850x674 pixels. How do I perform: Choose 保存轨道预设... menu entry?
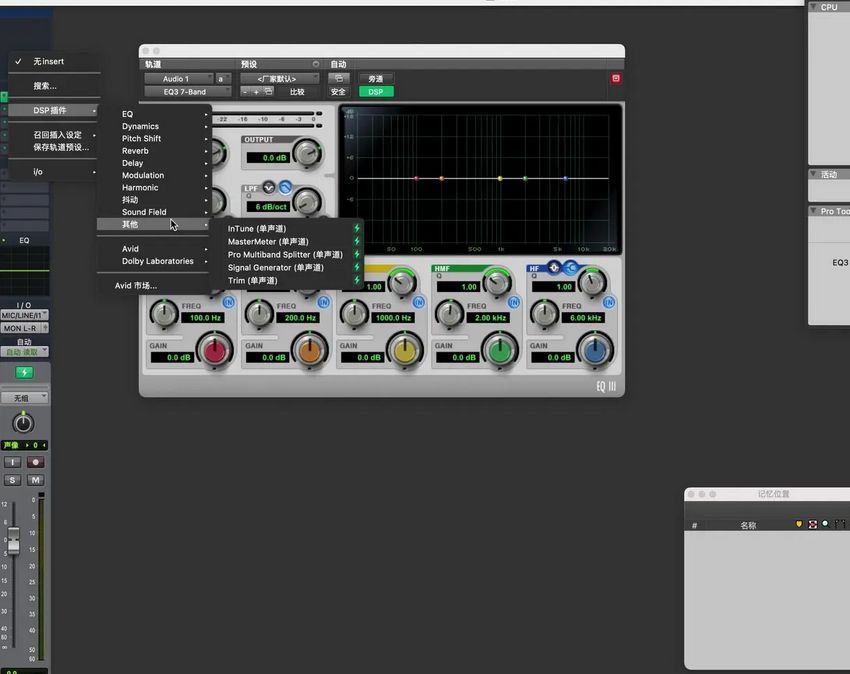coord(54,147)
